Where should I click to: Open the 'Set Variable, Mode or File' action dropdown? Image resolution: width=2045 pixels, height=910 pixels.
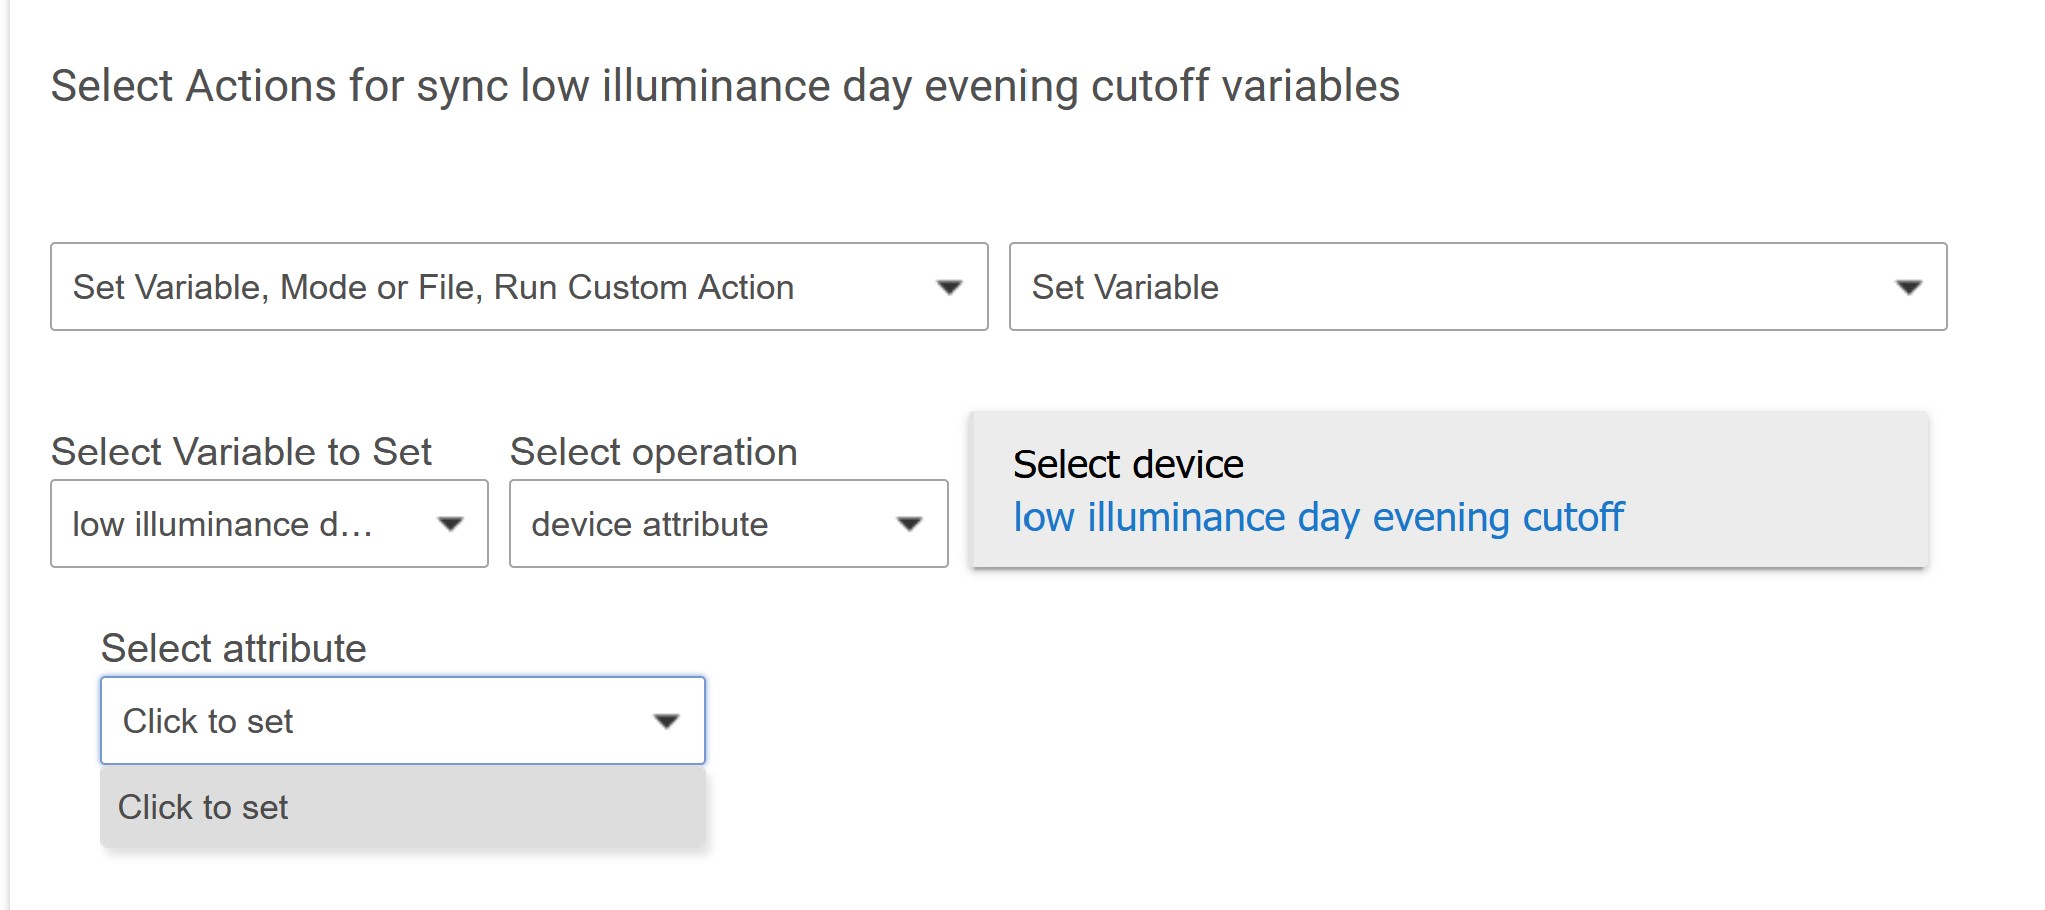pos(519,287)
